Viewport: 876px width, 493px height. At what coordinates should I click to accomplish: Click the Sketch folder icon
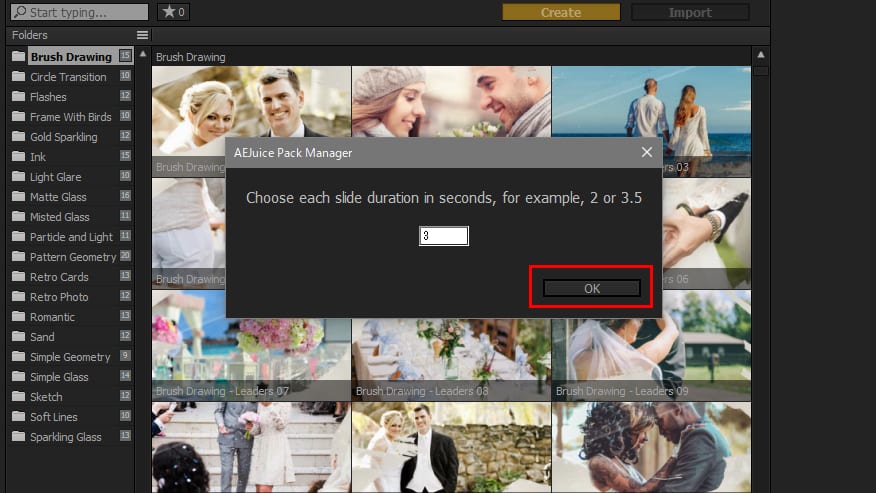(x=18, y=396)
